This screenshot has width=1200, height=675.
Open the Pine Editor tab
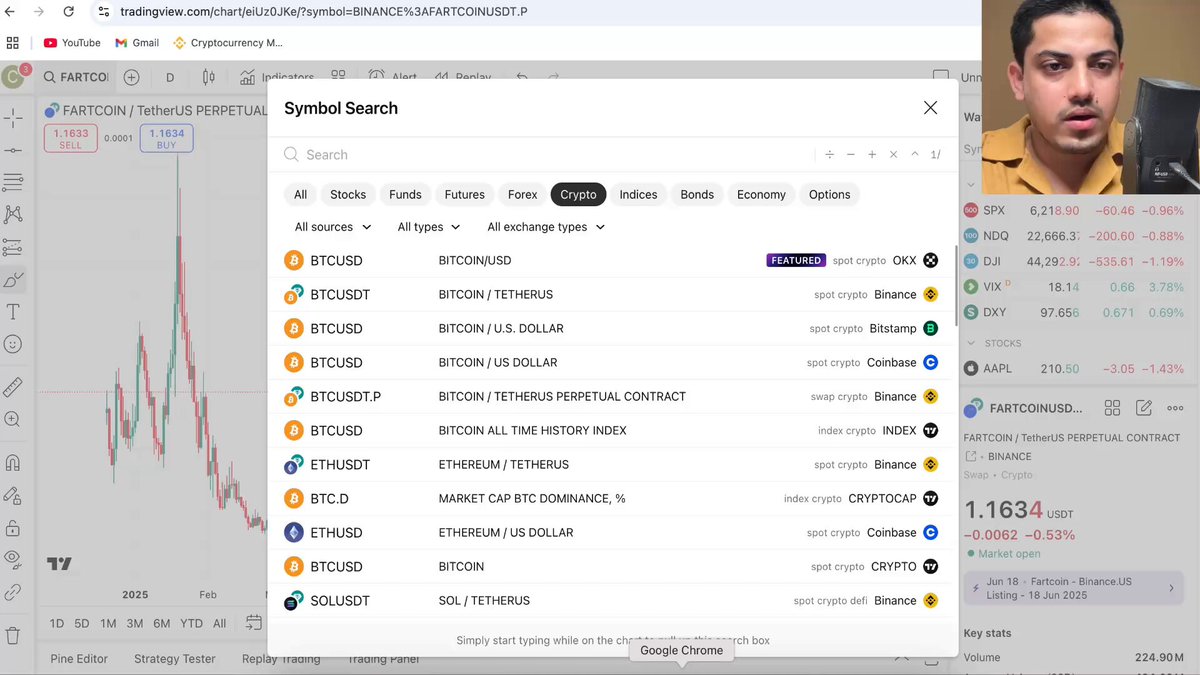coord(79,659)
